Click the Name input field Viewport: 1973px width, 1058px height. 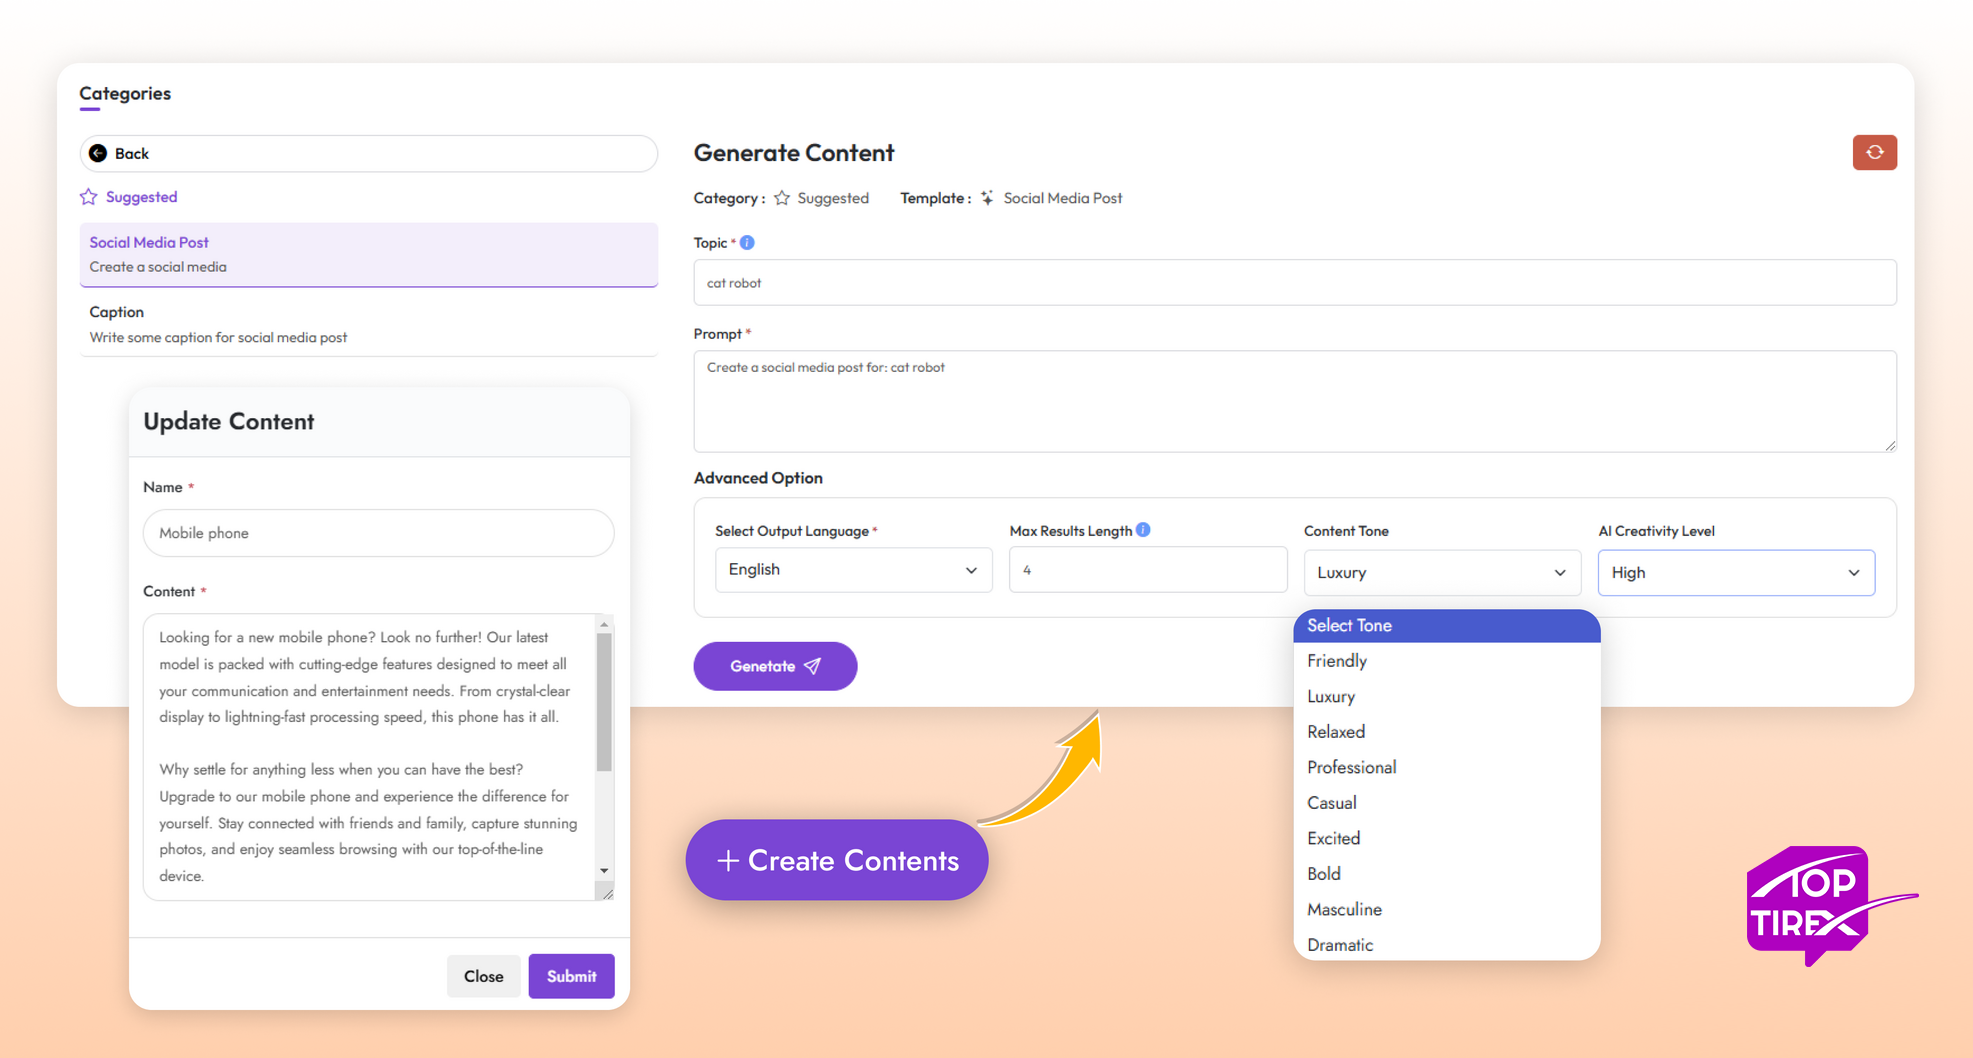[x=378, y=533]
